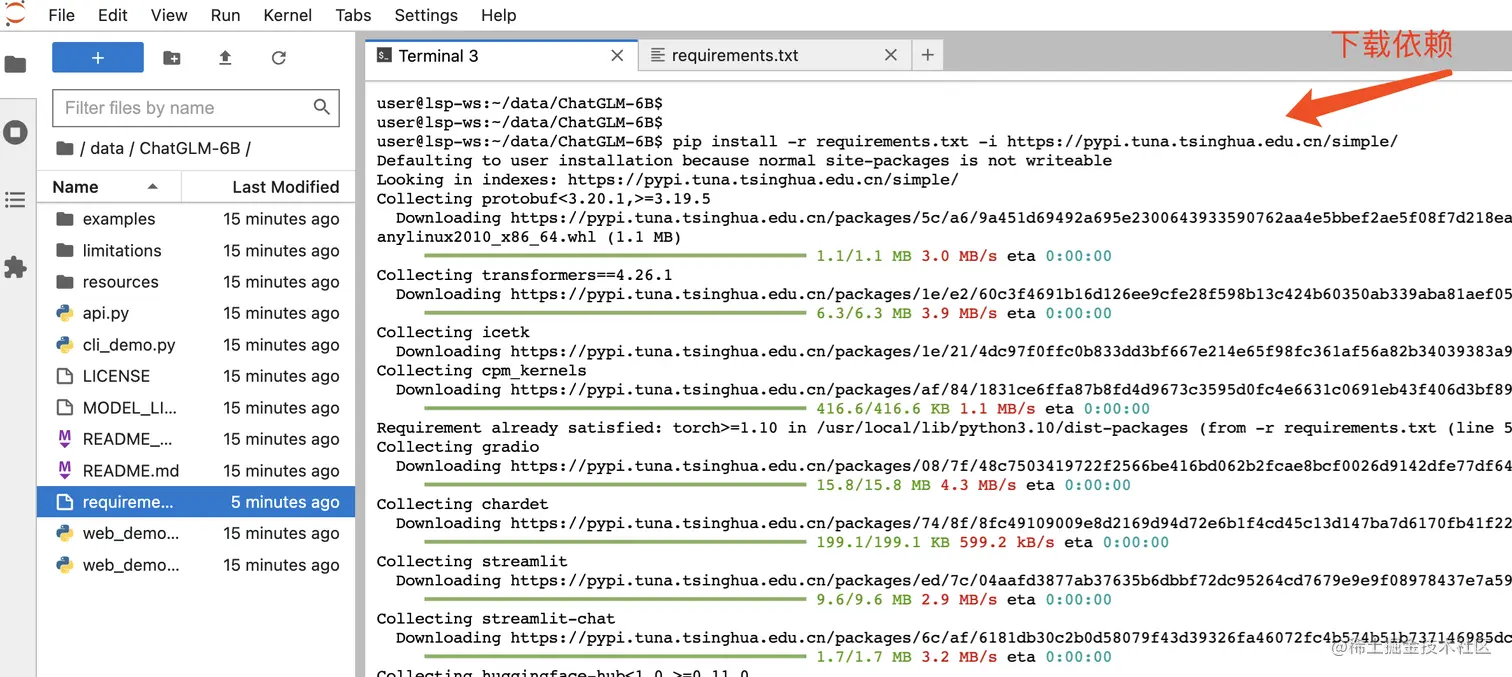Click the folder icon beside resources
Screen dimensions: 1512x677
(65, 282)
